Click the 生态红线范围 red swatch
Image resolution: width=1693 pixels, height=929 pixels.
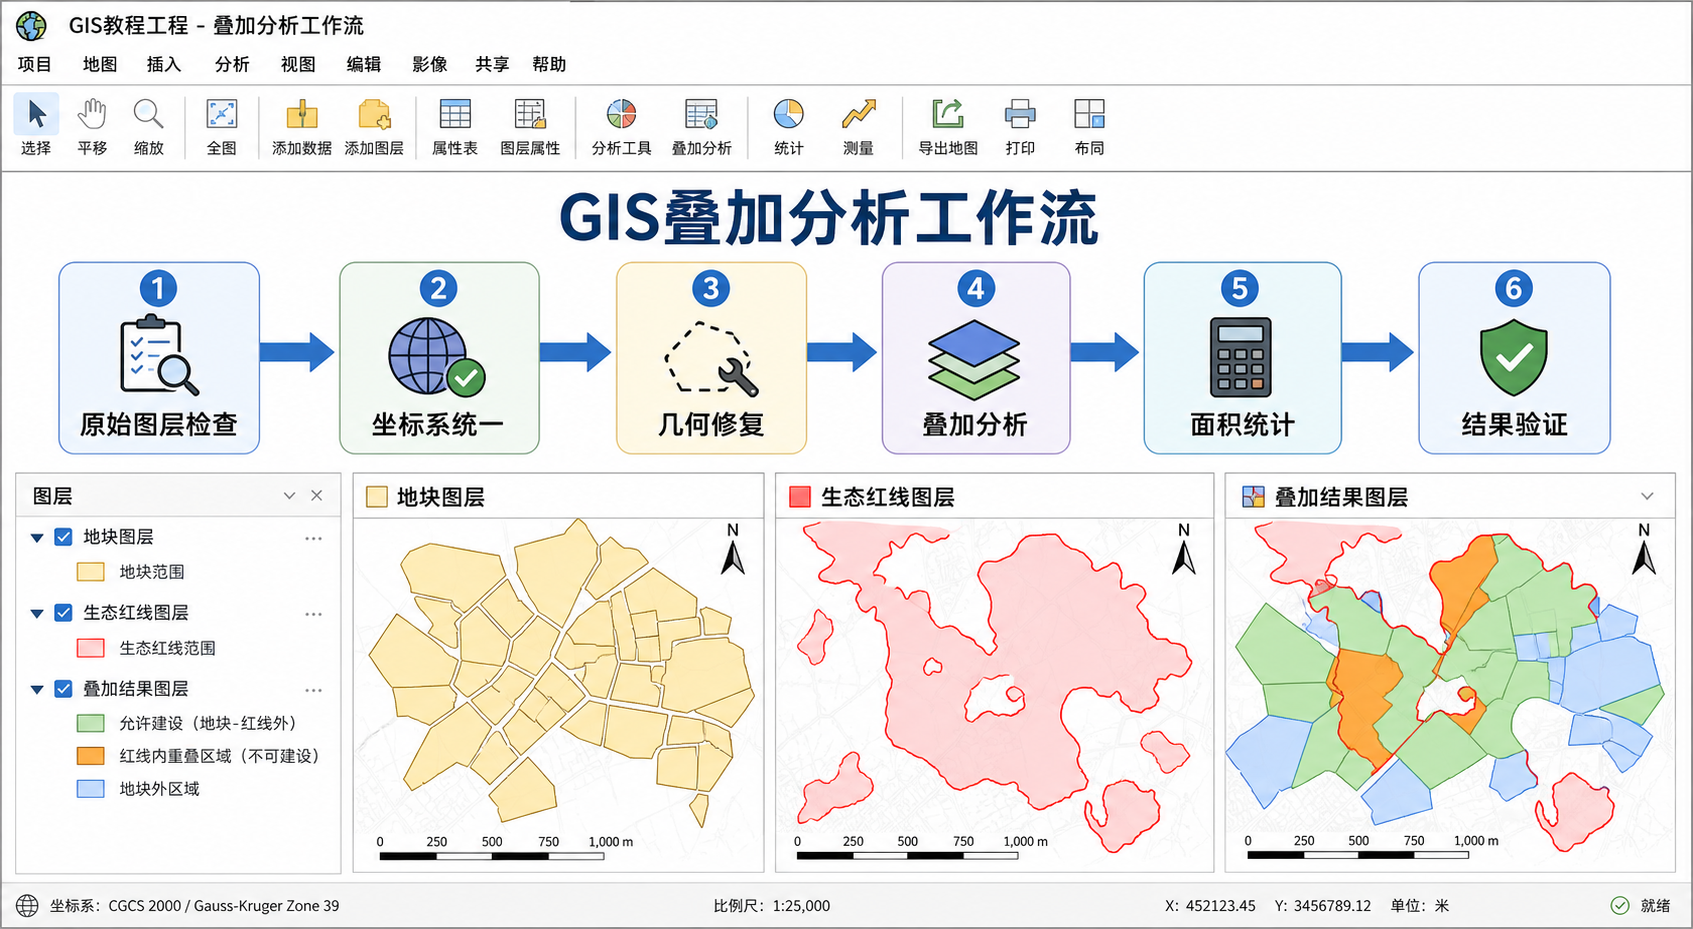pos(91,648)
